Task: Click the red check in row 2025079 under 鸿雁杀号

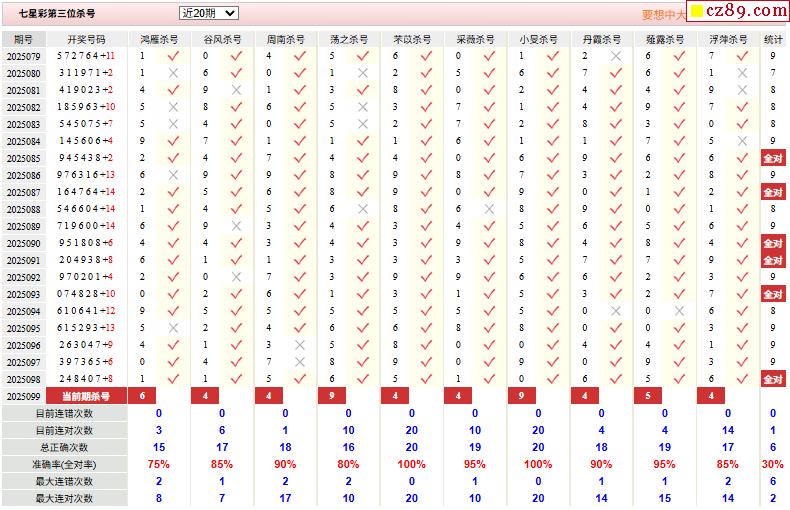Action: click(173, 56)
